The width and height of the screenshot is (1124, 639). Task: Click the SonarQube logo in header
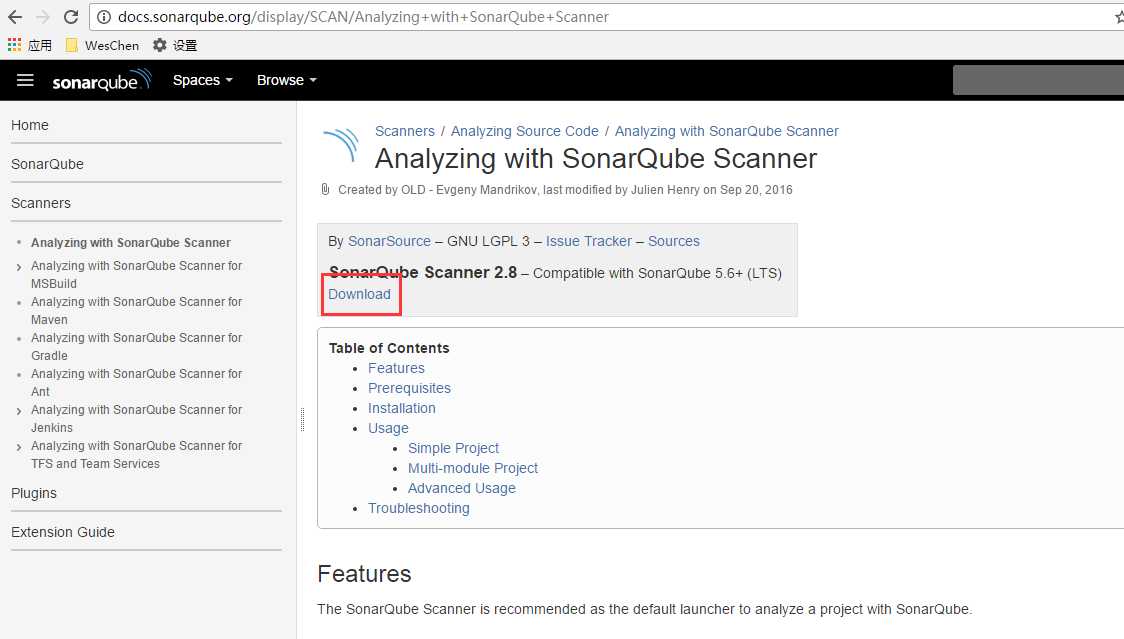(x=102, y=80)
